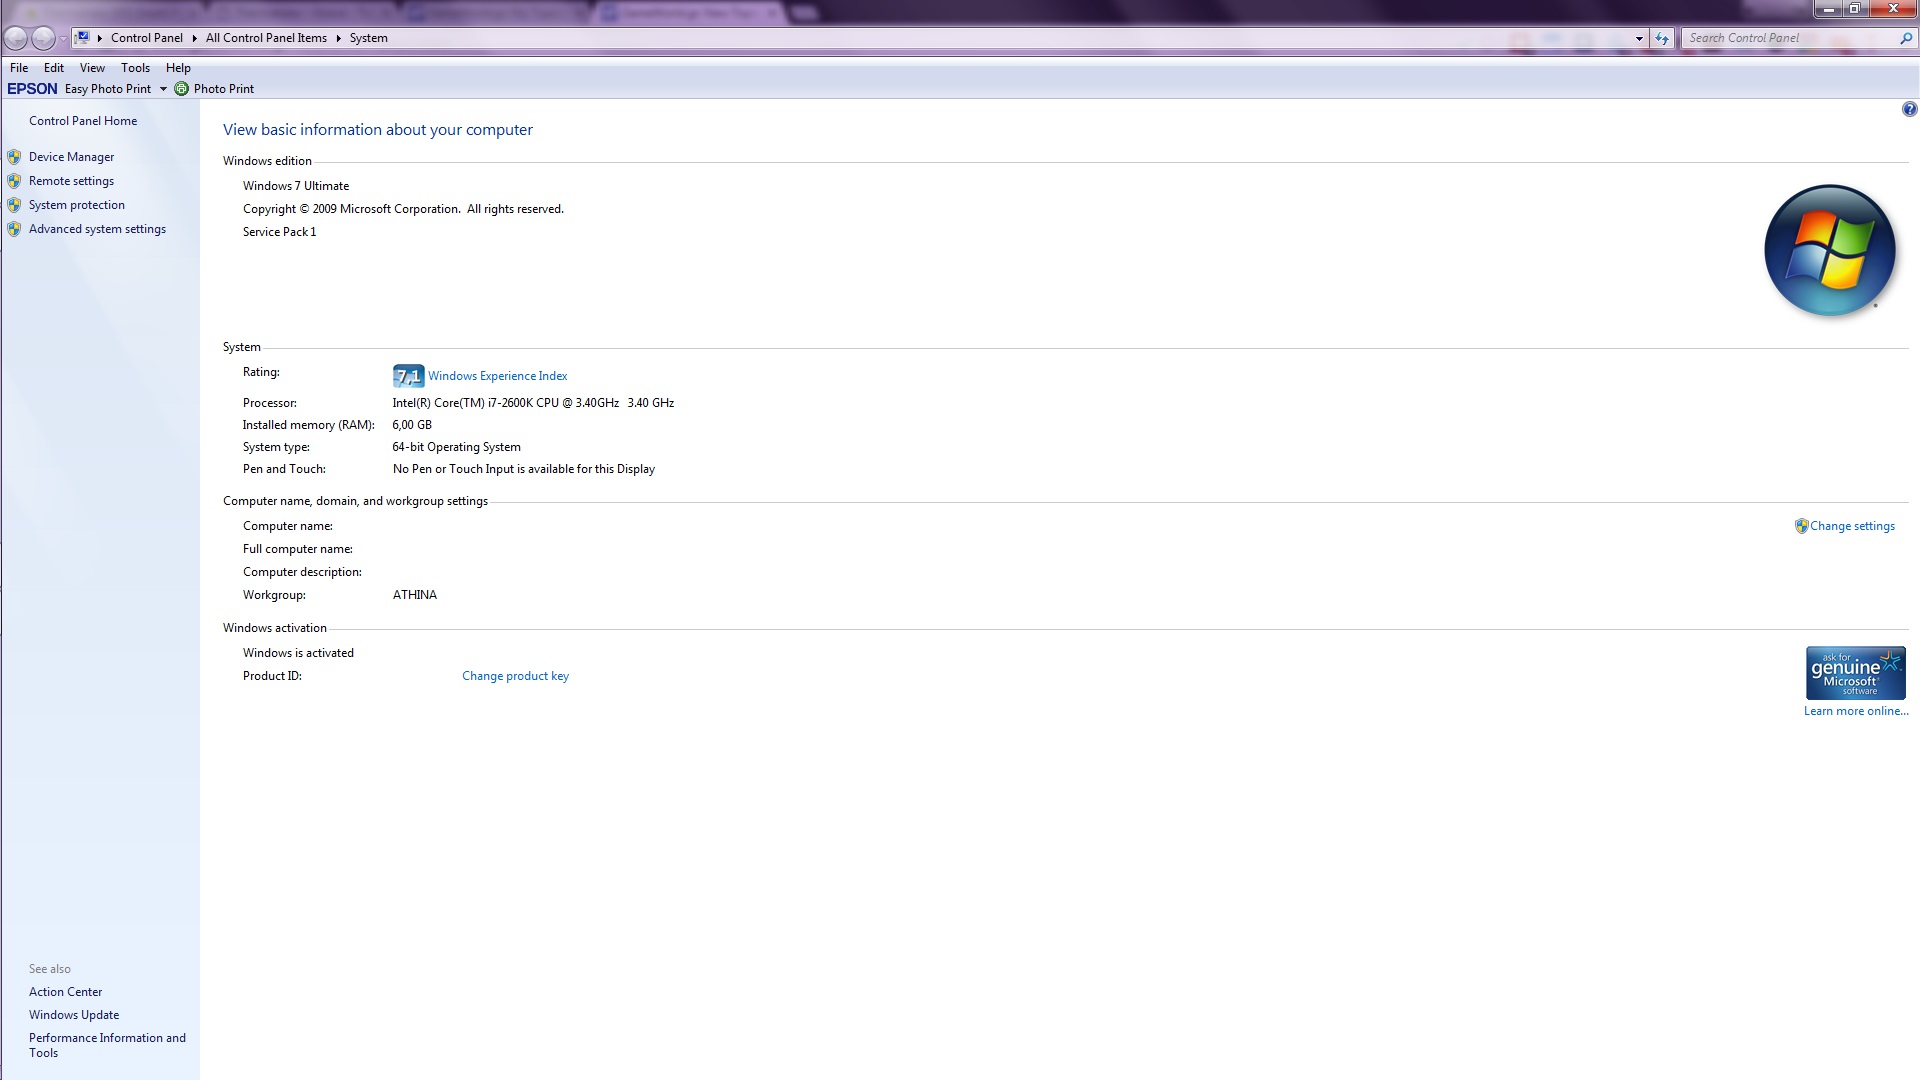Click the blue Help question-mark icon
Screen dimensions: 1920x1080
pyautogui.click(x=1909, y=109)
